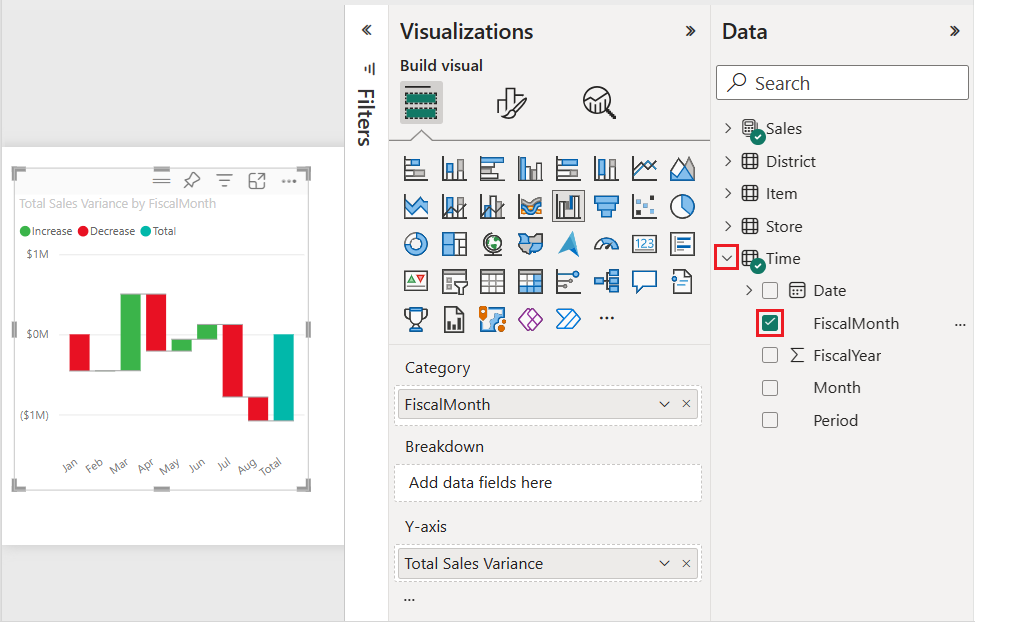The width and height of the screenshot is (1033, 622).
Task: Click the red August decrease bar
Action: [258, 408]
